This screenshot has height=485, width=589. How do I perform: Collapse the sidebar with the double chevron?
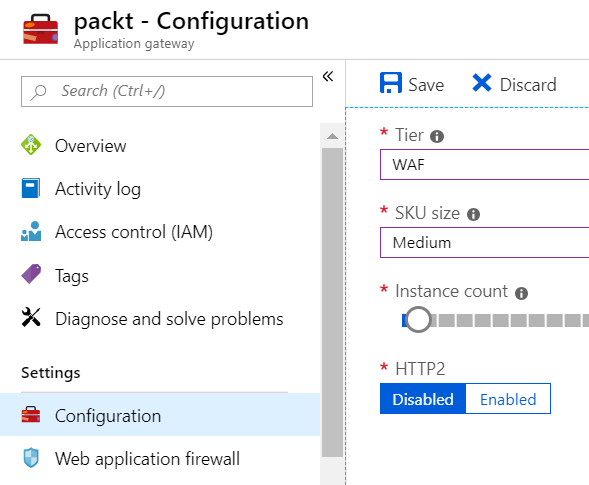[328, 77]
